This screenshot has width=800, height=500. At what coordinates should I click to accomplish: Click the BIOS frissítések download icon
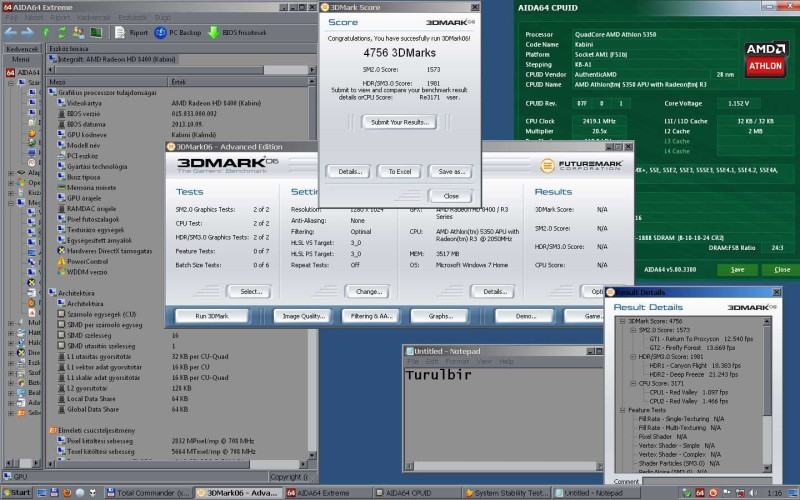(215, 32)
